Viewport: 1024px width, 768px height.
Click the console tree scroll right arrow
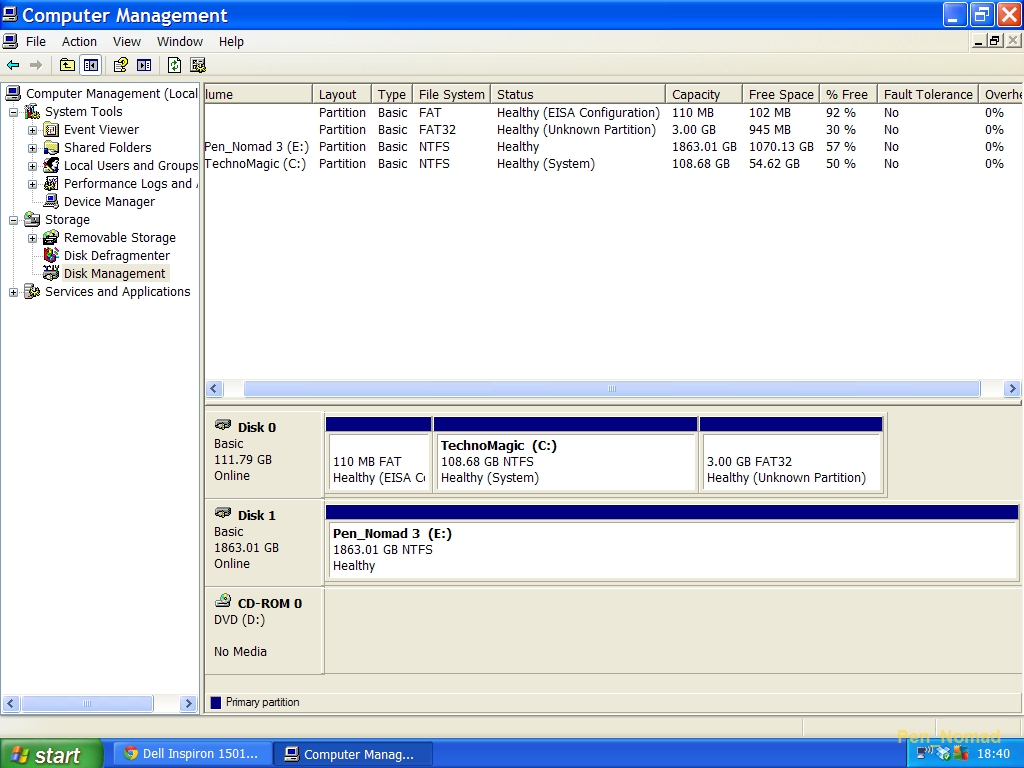coord(188,703)
